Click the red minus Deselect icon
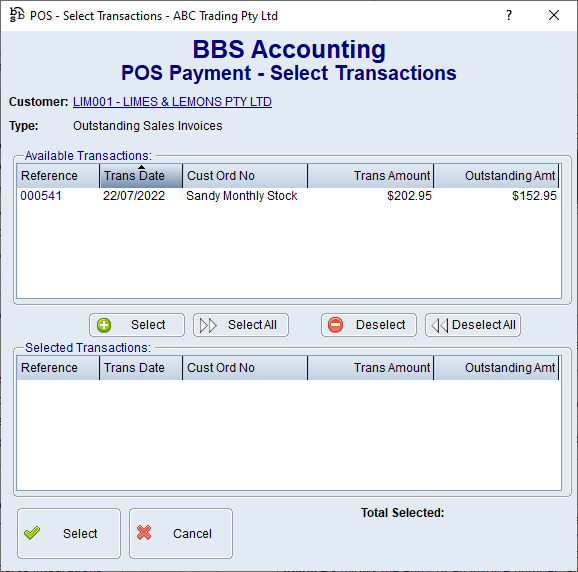Screen dimensions: 578x572 click(x=335, y=325)
